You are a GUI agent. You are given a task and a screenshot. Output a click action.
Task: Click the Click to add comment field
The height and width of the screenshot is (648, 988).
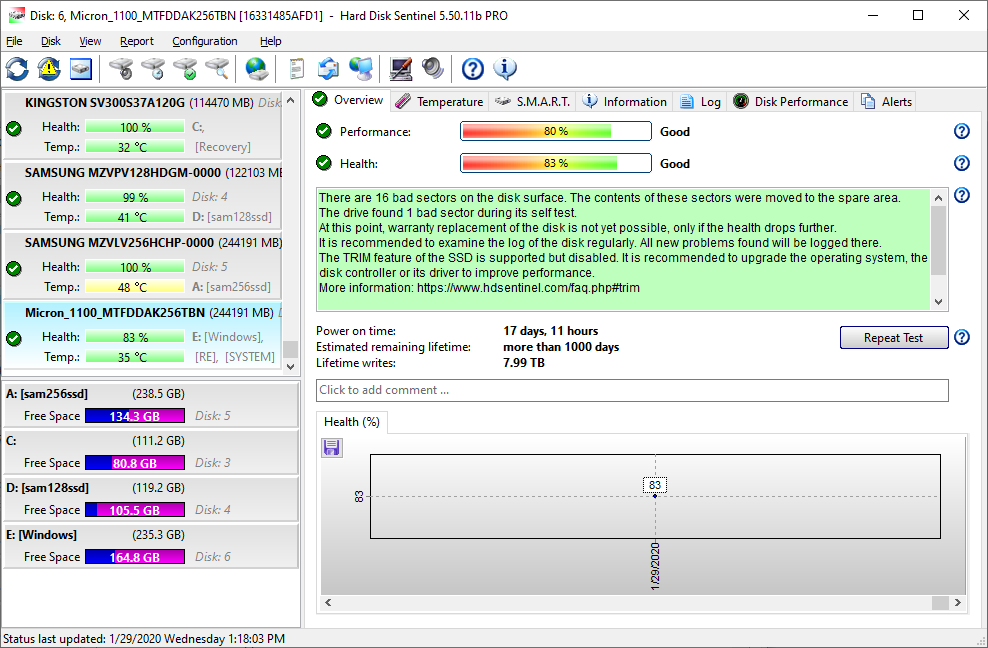click(x=632, y=390)
